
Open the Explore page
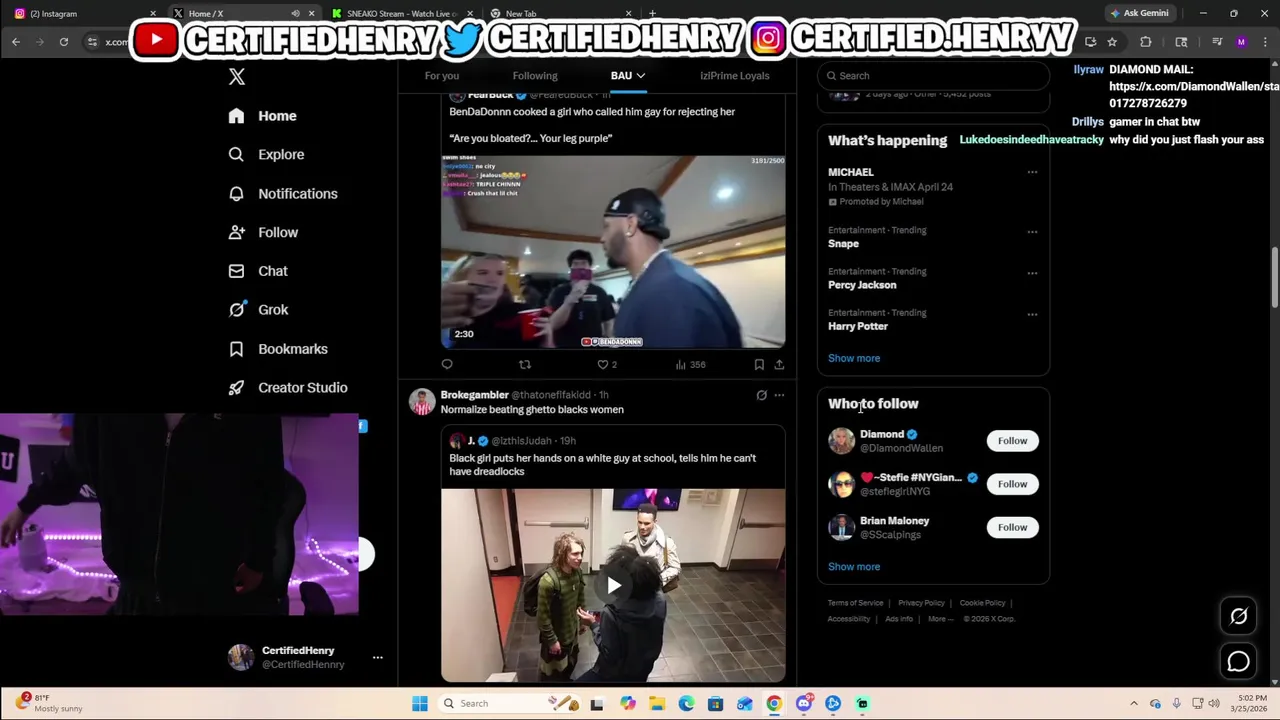click(x=266, y=155)
